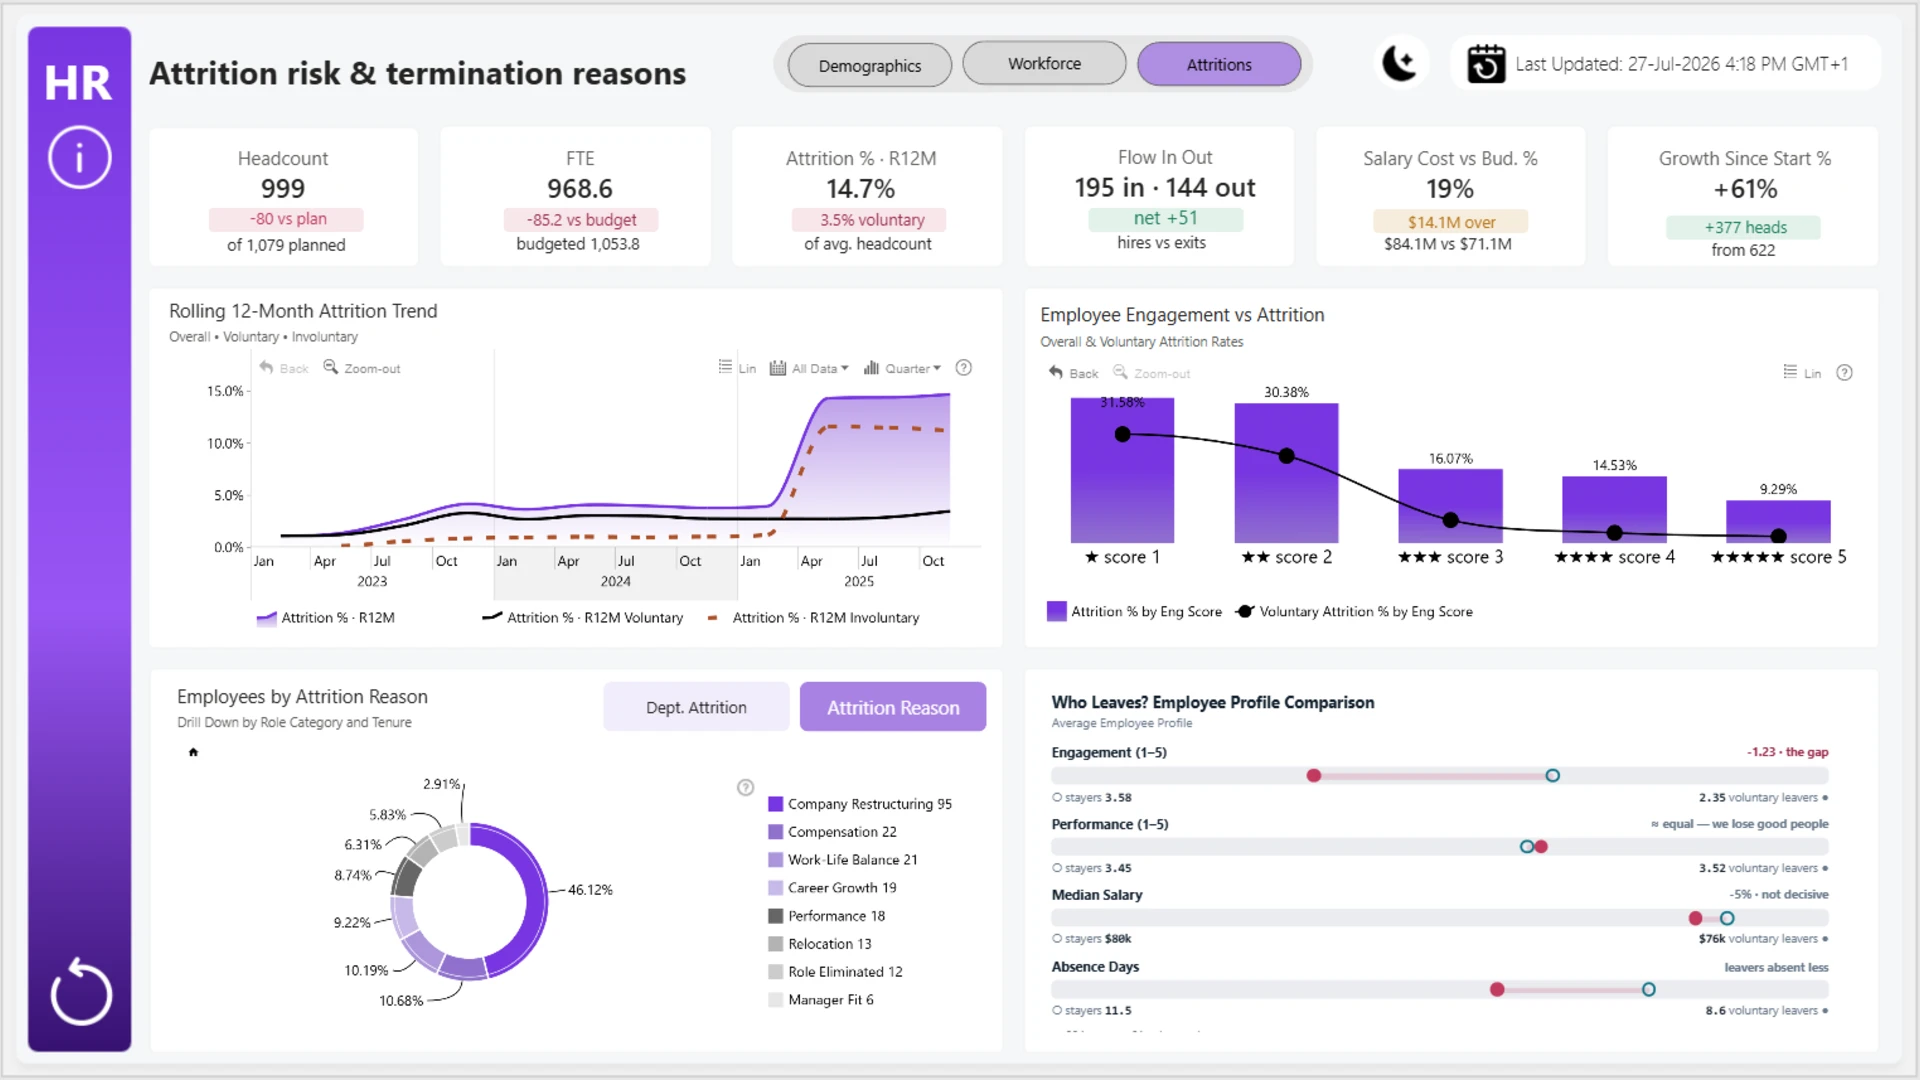Click the score 2 engagement bar

1286,473
